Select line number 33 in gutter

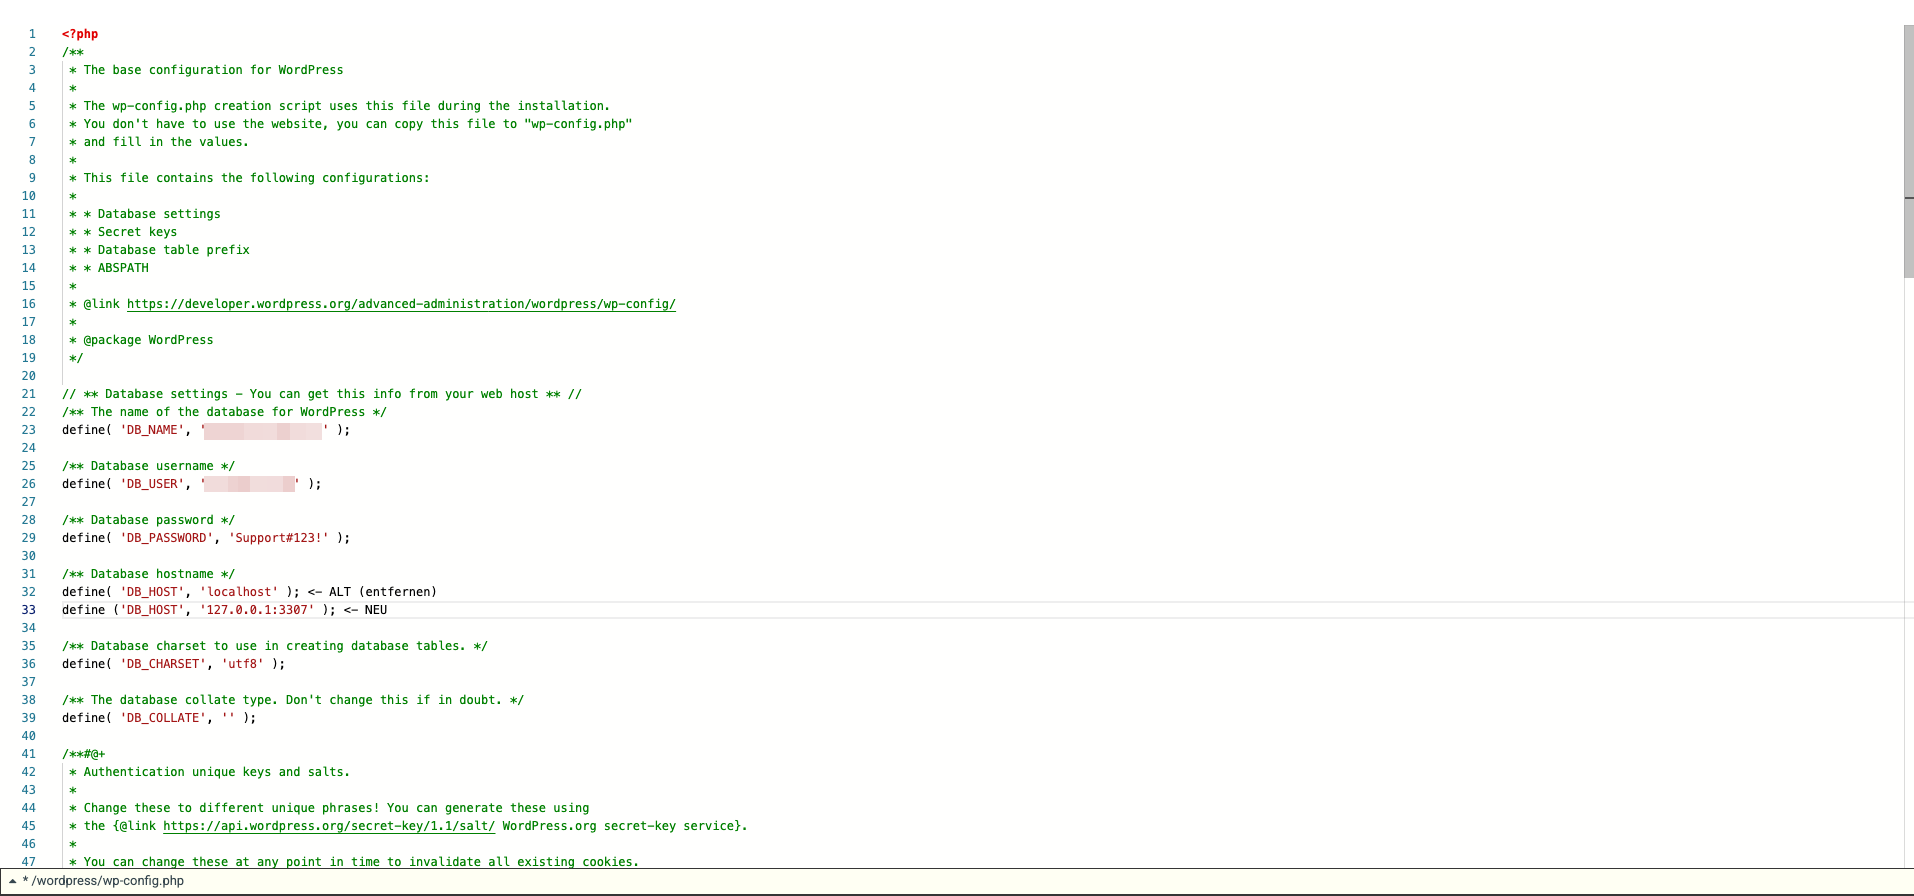(x=29, y=610)
